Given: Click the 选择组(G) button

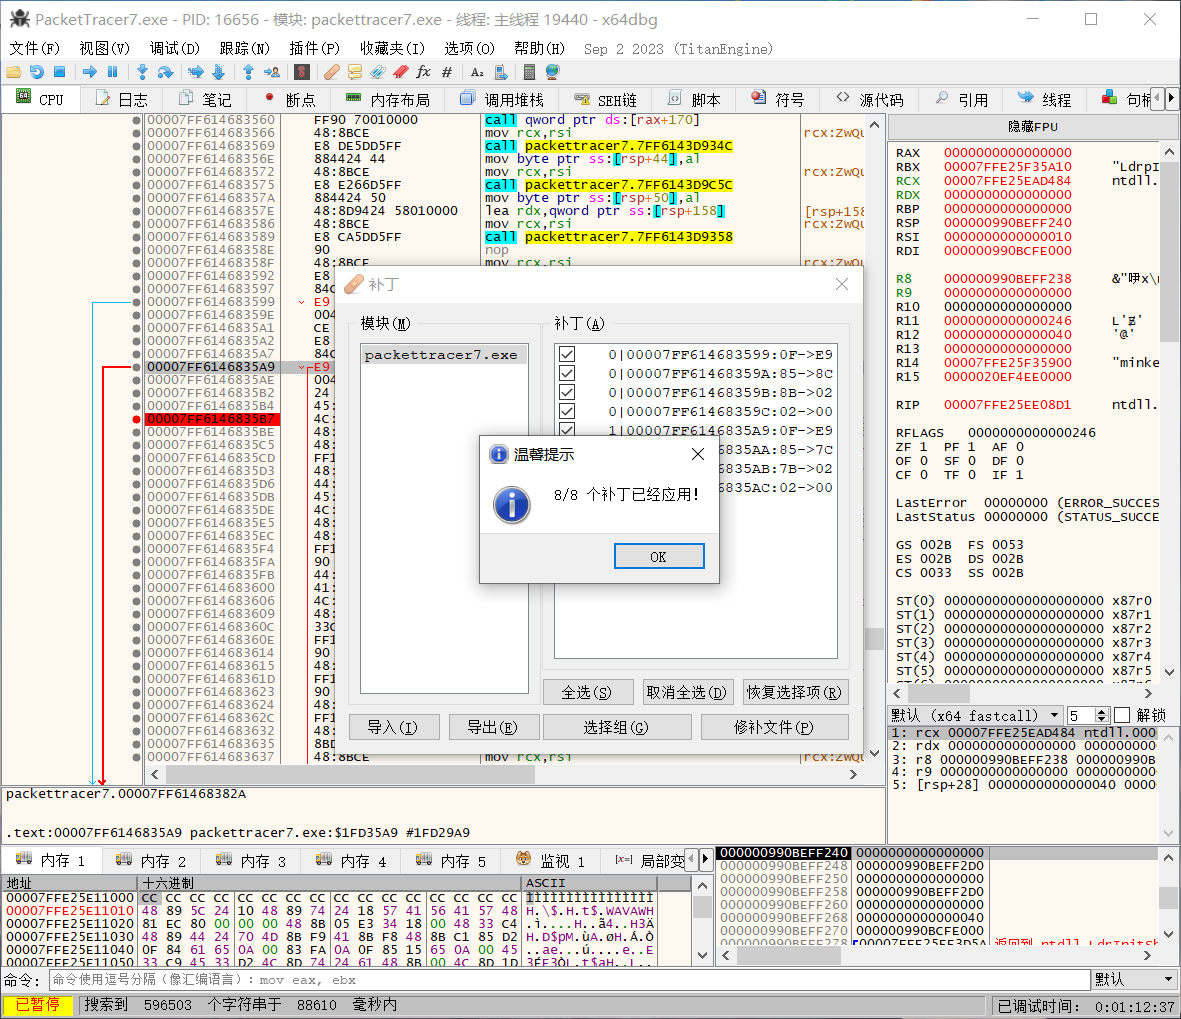Looking at the screenshot, I should pyautogui.click(x=616, y=727).
